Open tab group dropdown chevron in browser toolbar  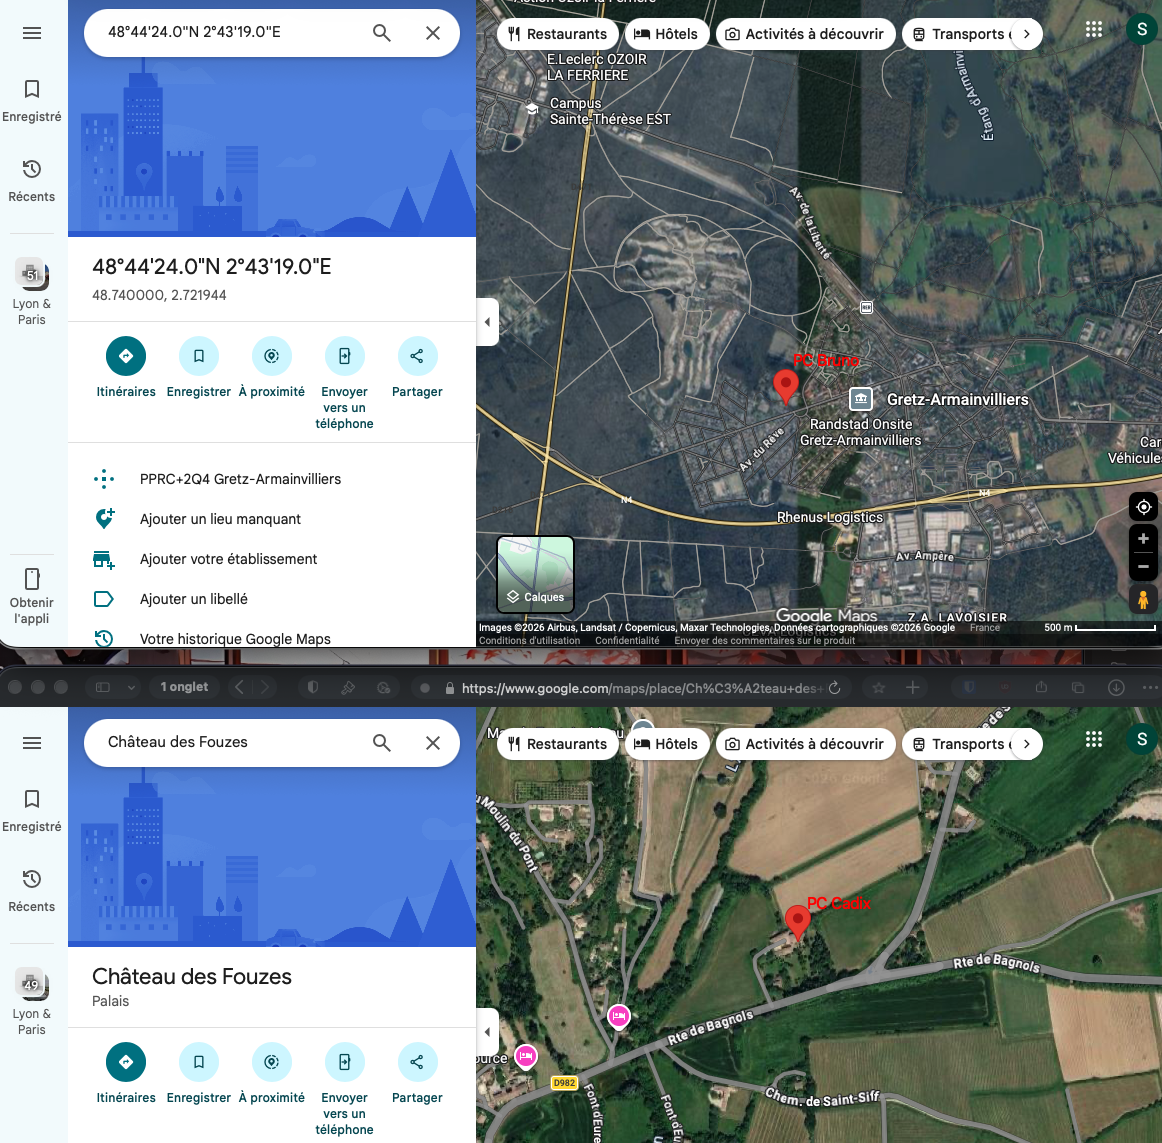131,688
